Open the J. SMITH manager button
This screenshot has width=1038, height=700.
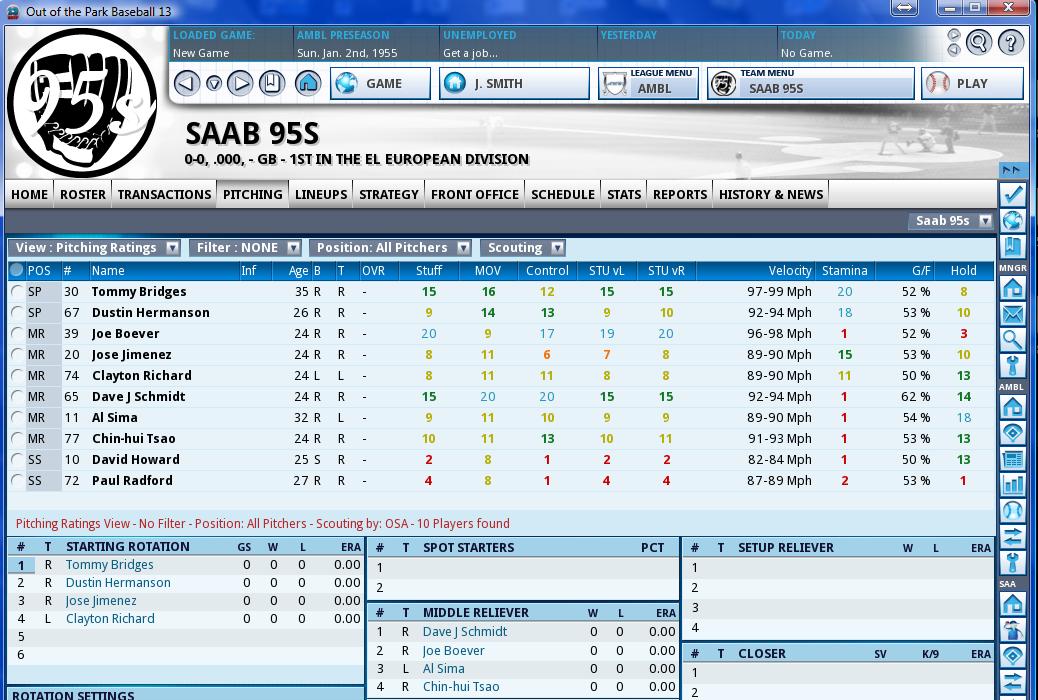[514, 83]
